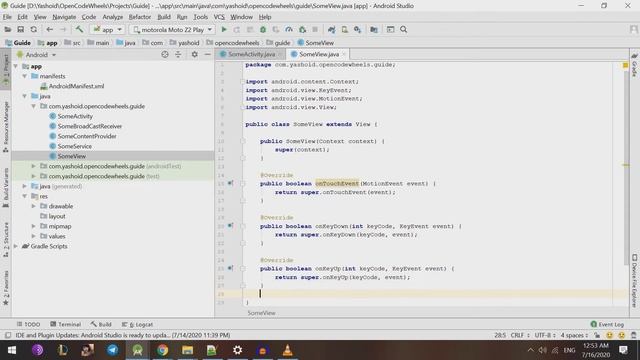
Task: Click the Debug app bug icon
Action: click(263, 29)
